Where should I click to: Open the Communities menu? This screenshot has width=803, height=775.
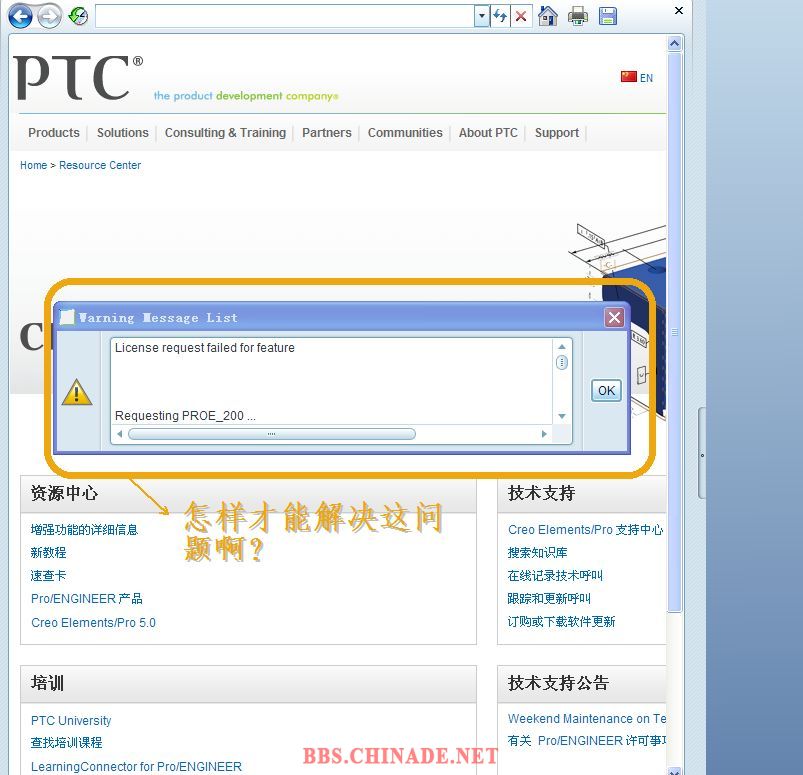pyautogui.click(x=405, y=133)
